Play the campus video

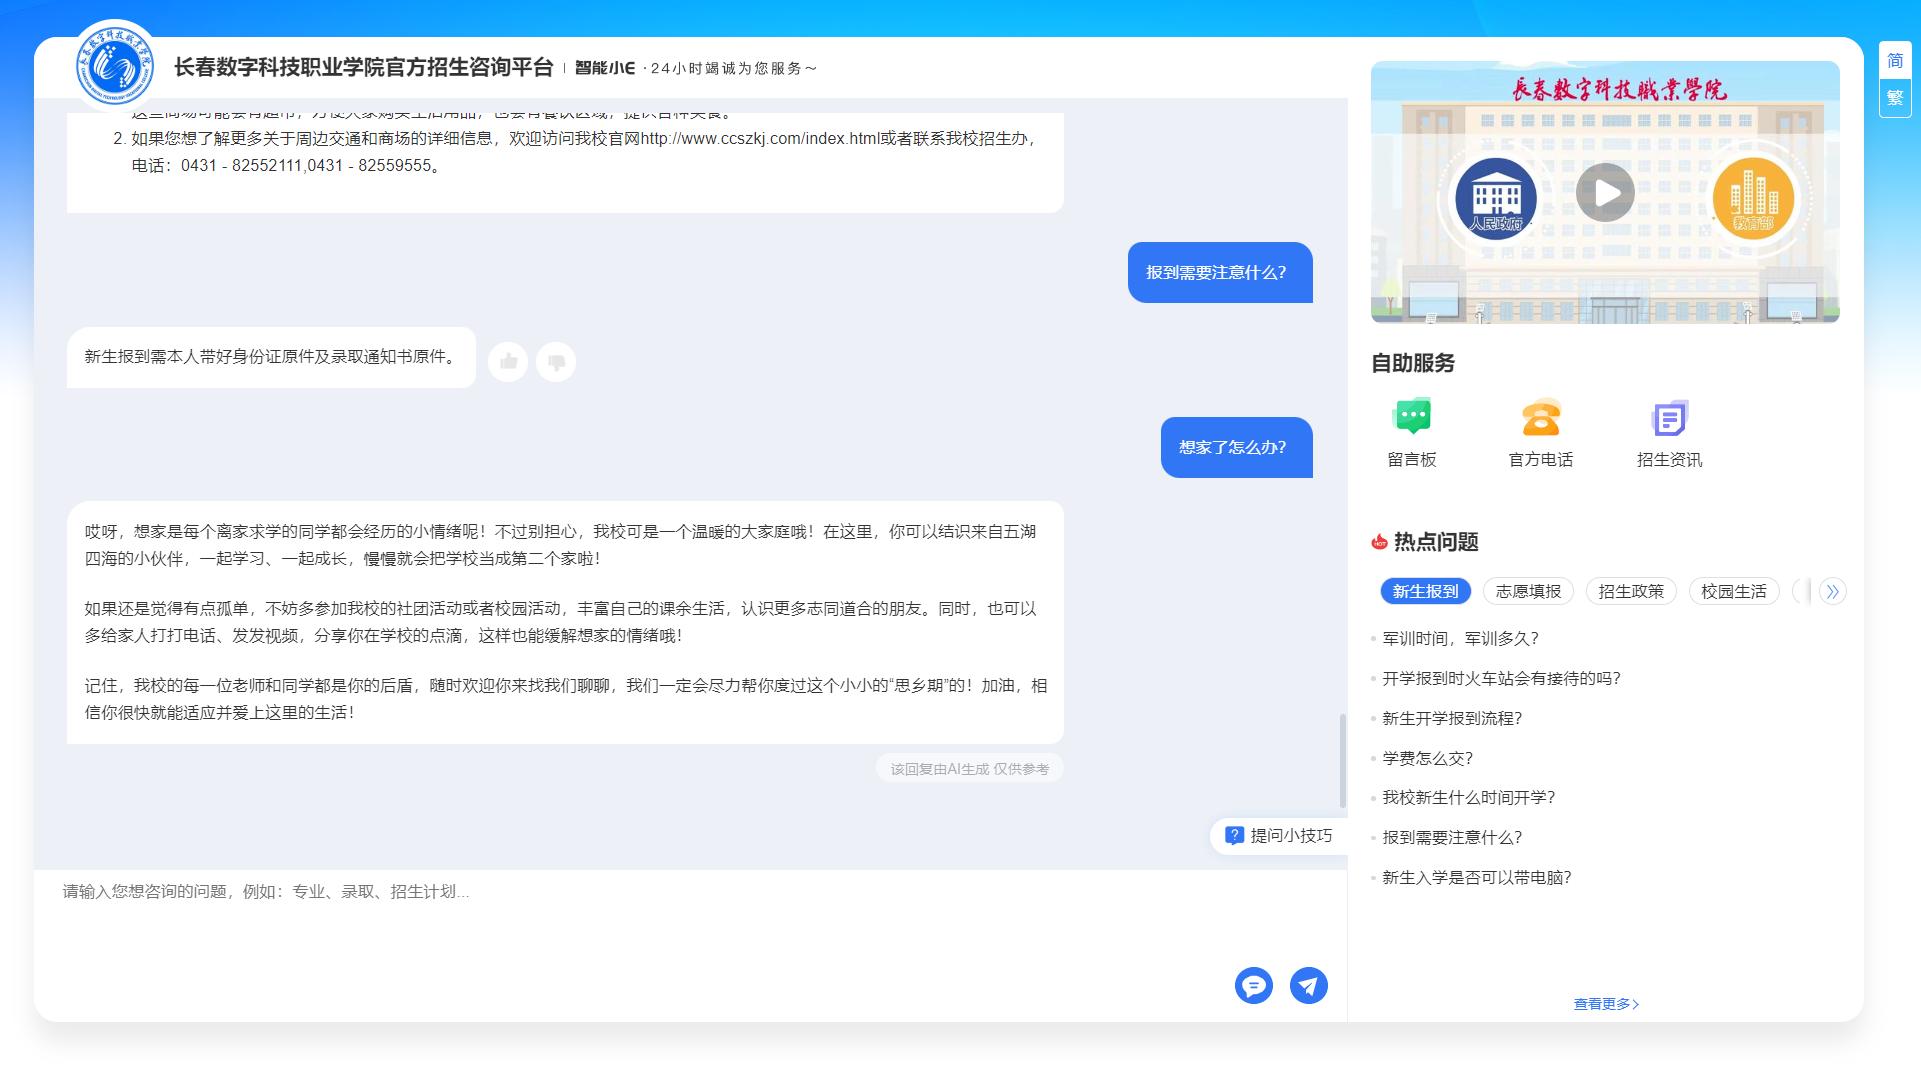[1605, 192]
